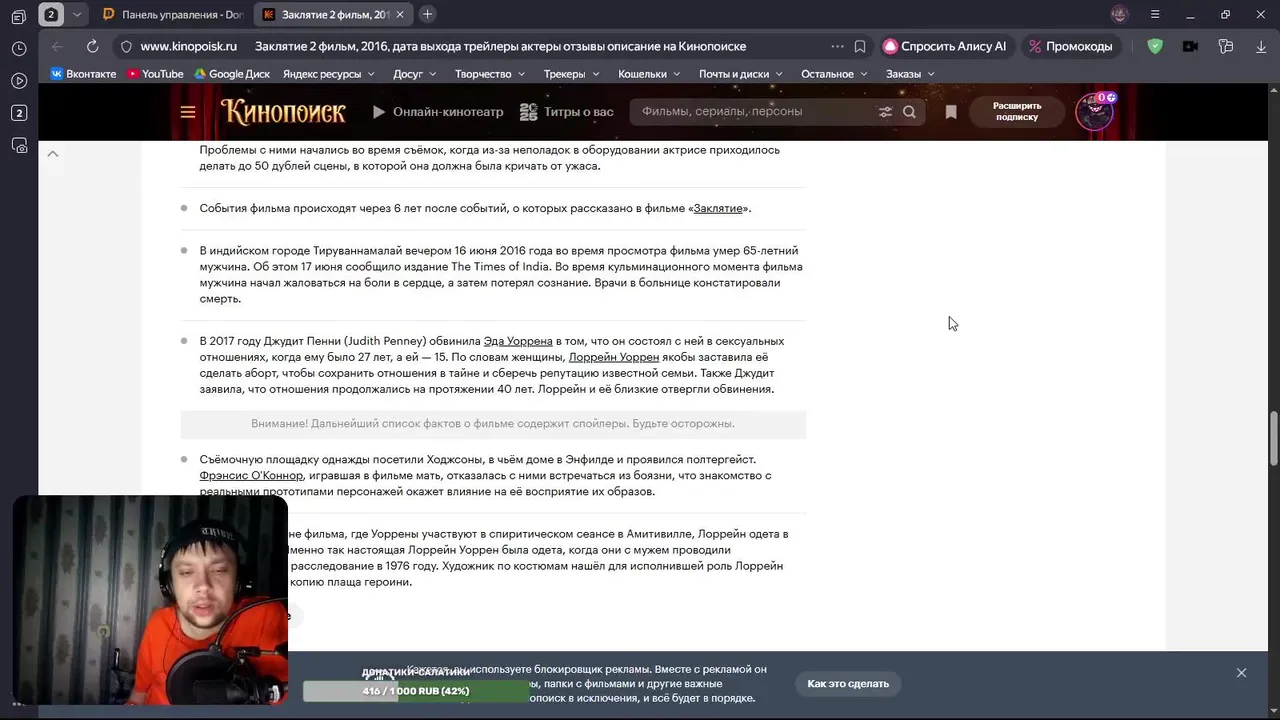Viewport: 1280px width, 720px height.
Task: Open the Промокоды button
Action: [x=1070, y=46]
